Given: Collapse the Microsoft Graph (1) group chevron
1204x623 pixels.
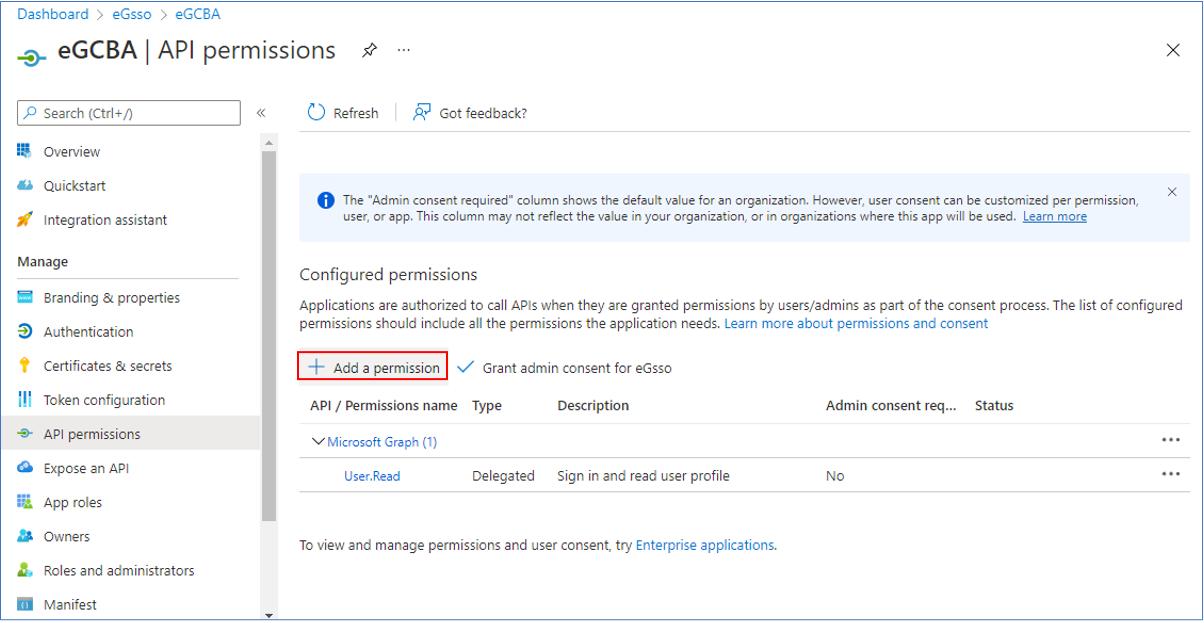Looking at the screenshot, I should [318, 441].
